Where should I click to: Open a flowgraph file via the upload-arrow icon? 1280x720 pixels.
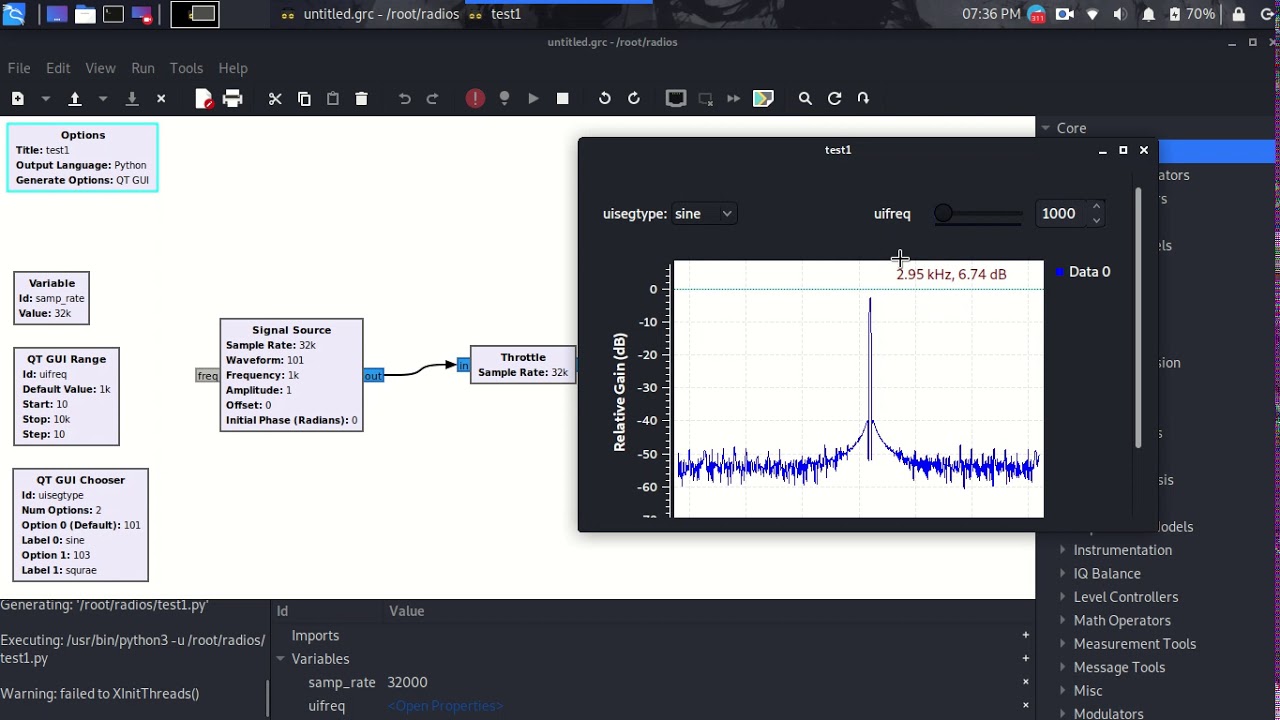74,98
